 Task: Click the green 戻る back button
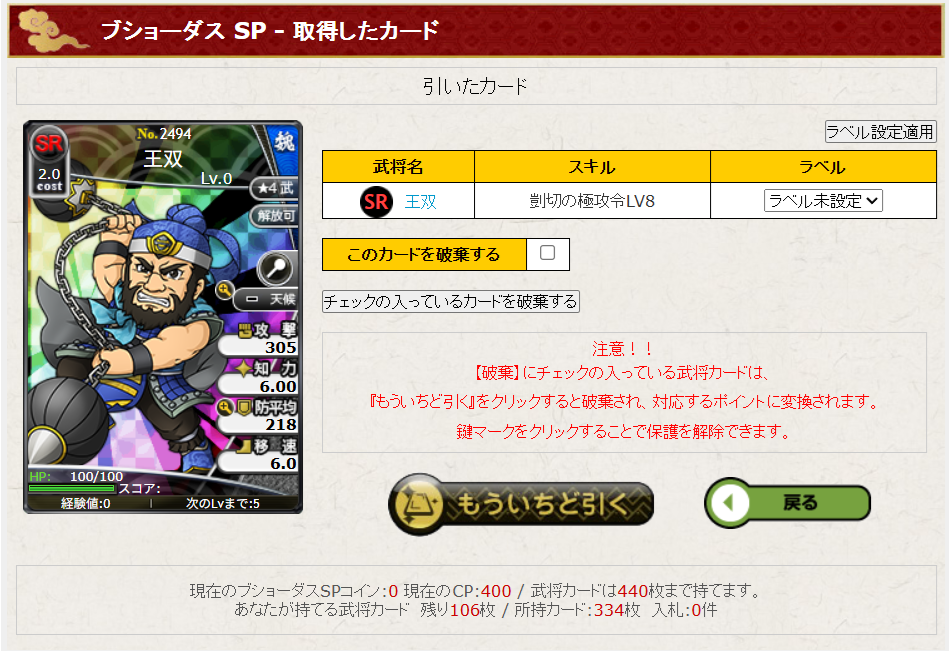pos(787,502)
